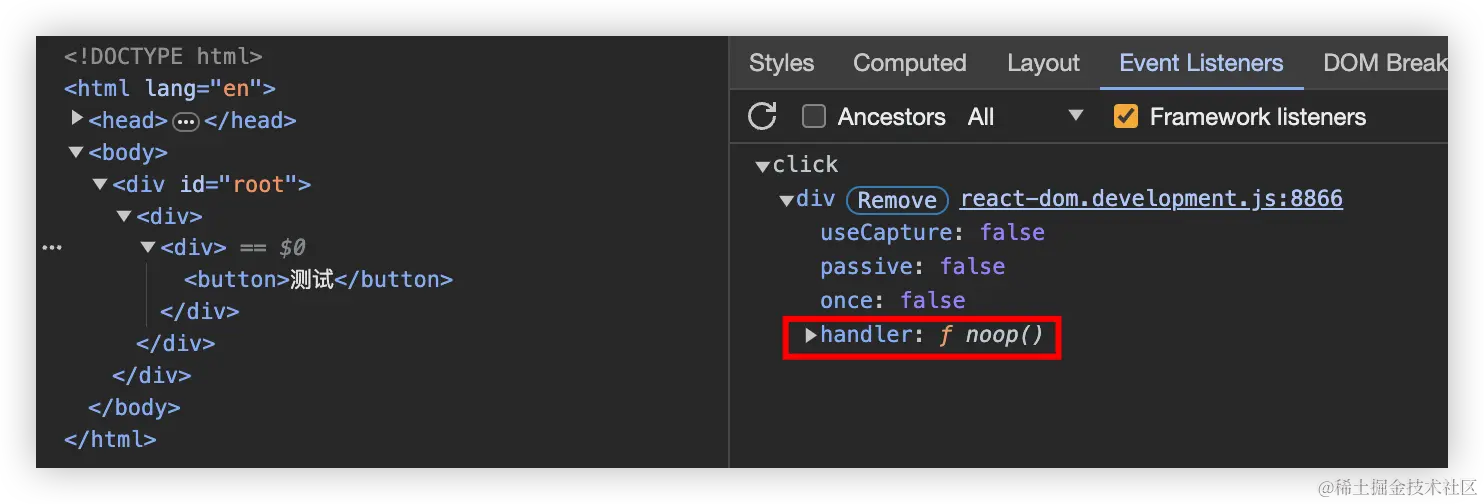Open the DOM Breakpoints tab
1484x504 pixels.
click(1384, 63)
